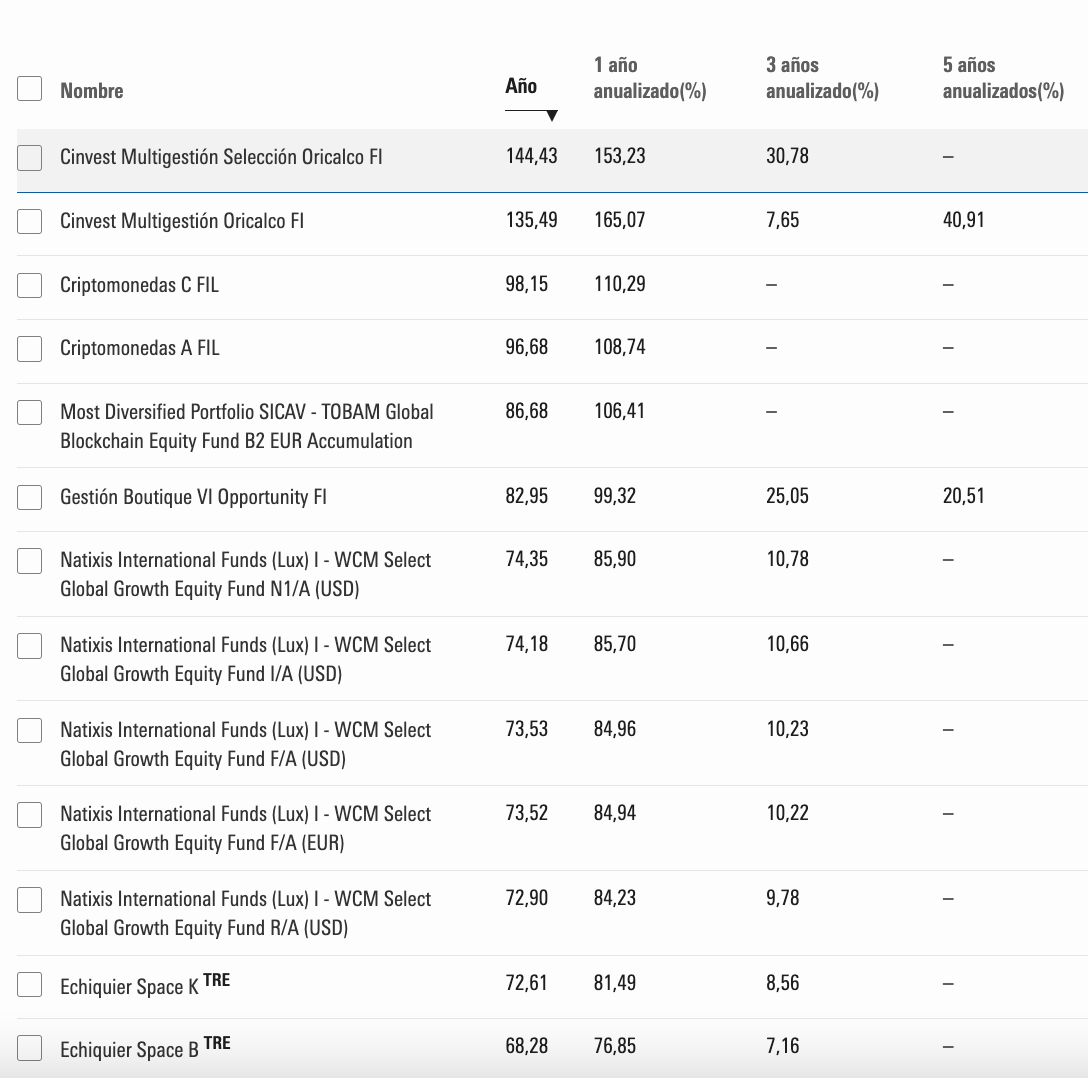Click the 3-year value 25,05

(x=788, y=496)
